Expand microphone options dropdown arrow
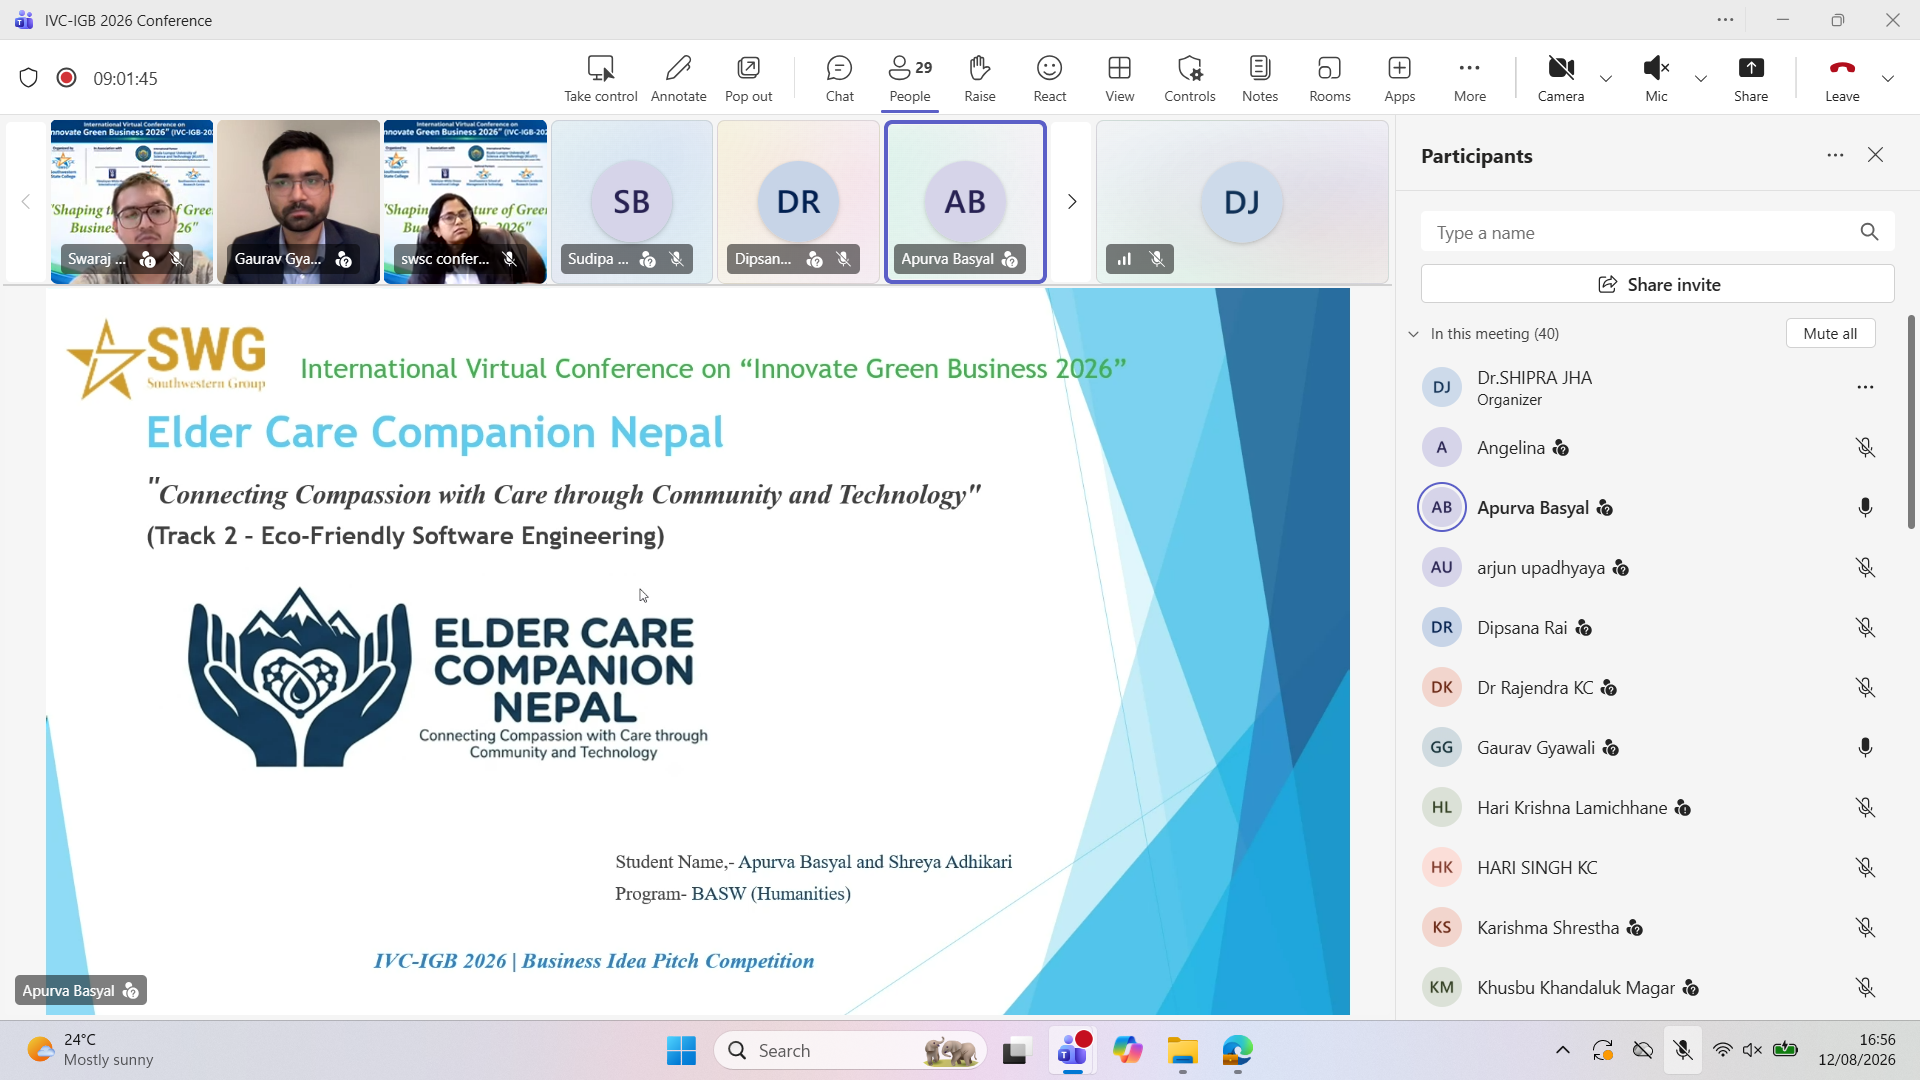This screenshot has height=1080, width=1920. click(x=1700, y=78)
